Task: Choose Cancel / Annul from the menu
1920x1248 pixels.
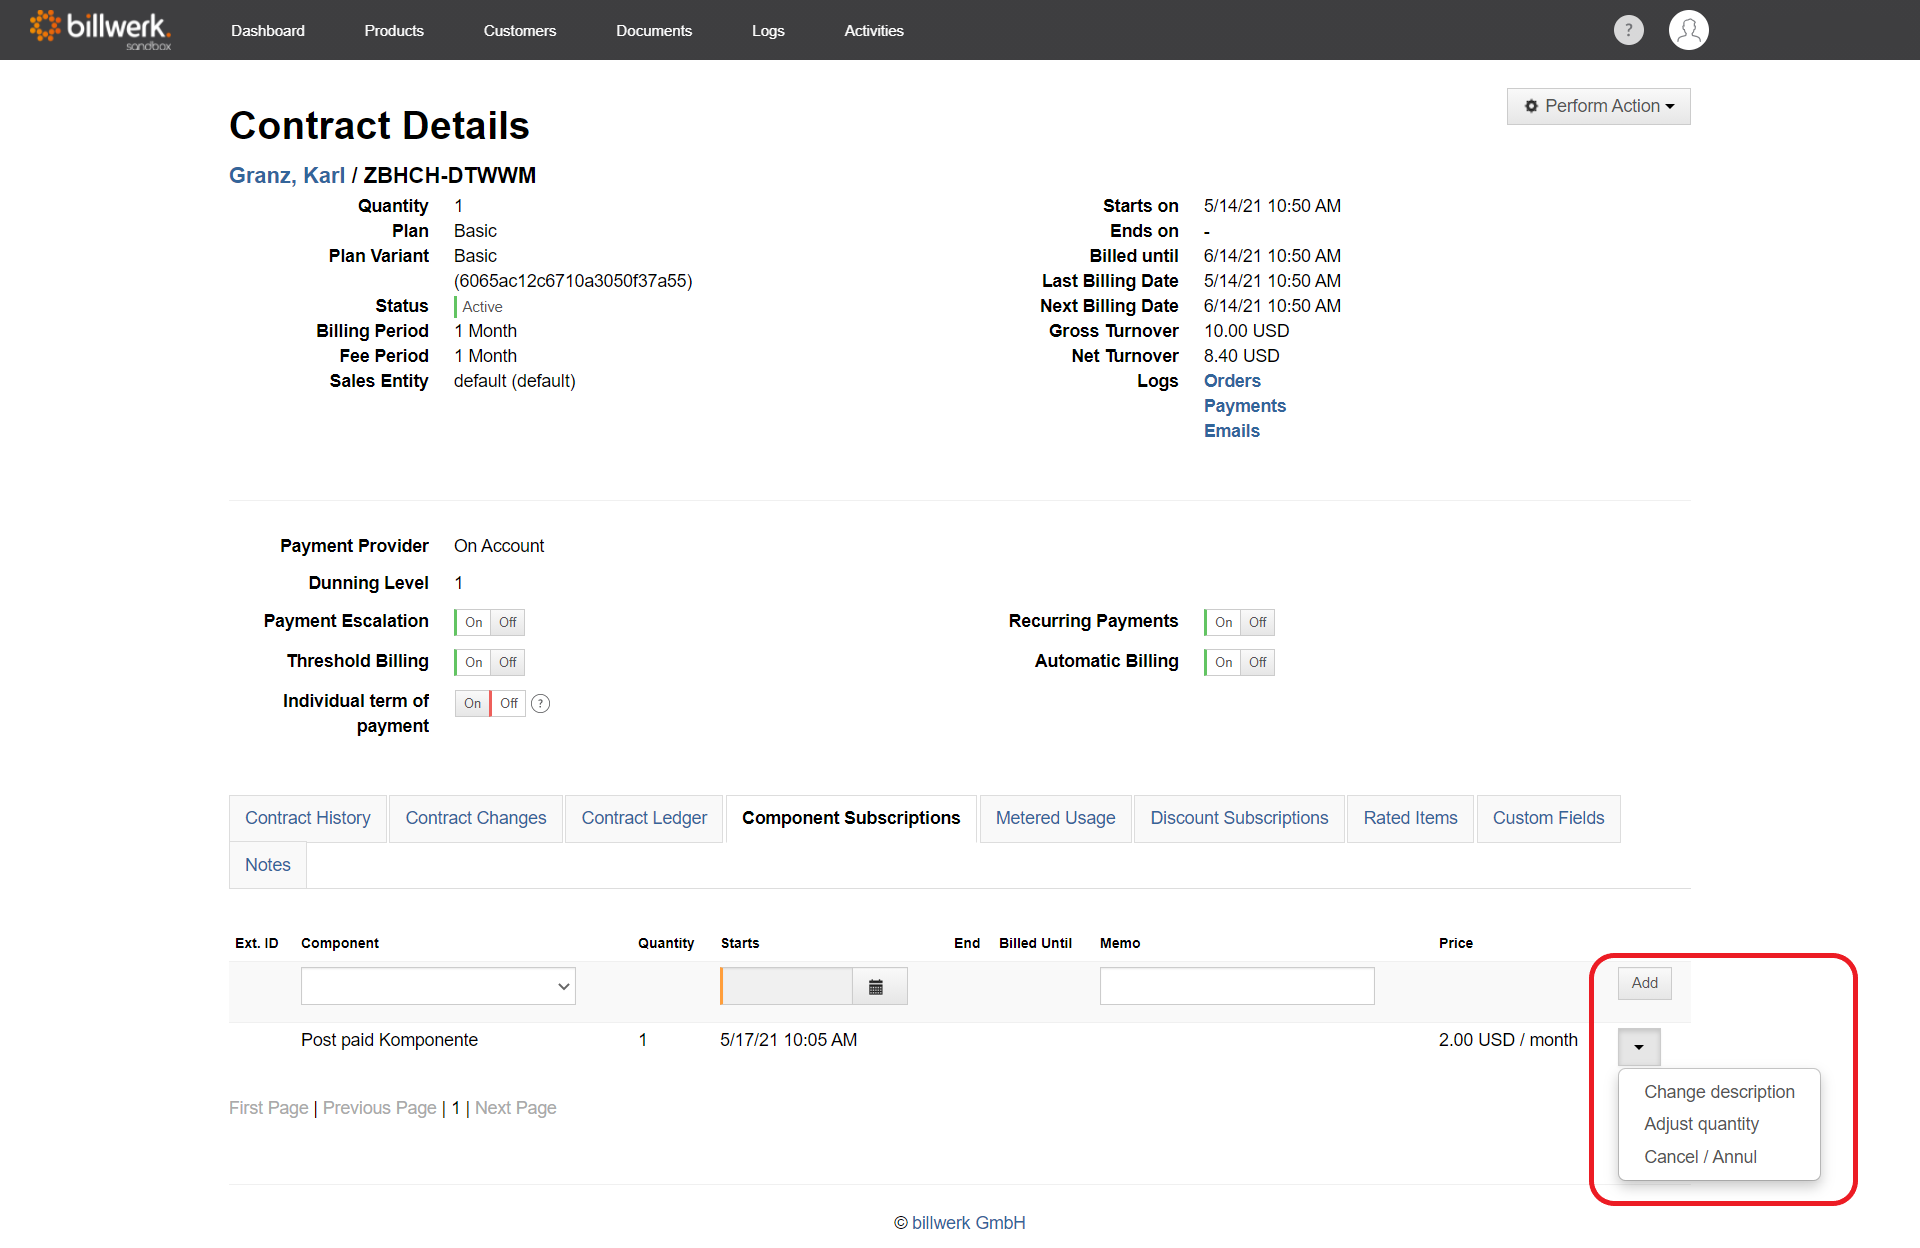Action: tap(1700, 1157)
